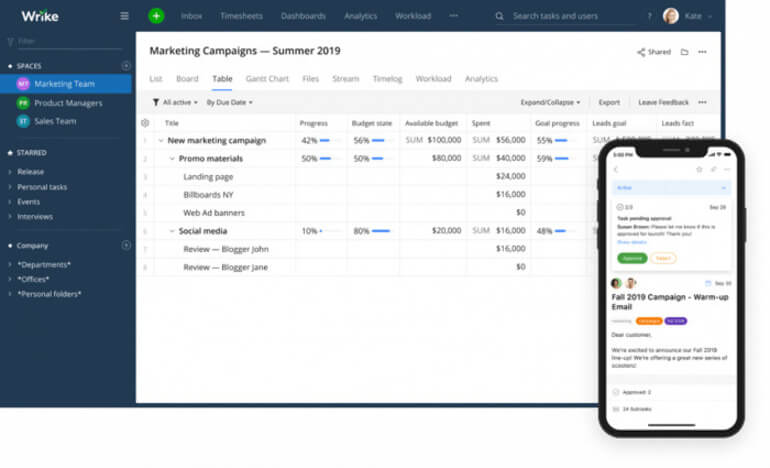Click the Shared button
Viewport: 770px width, 468px height.
654,52
